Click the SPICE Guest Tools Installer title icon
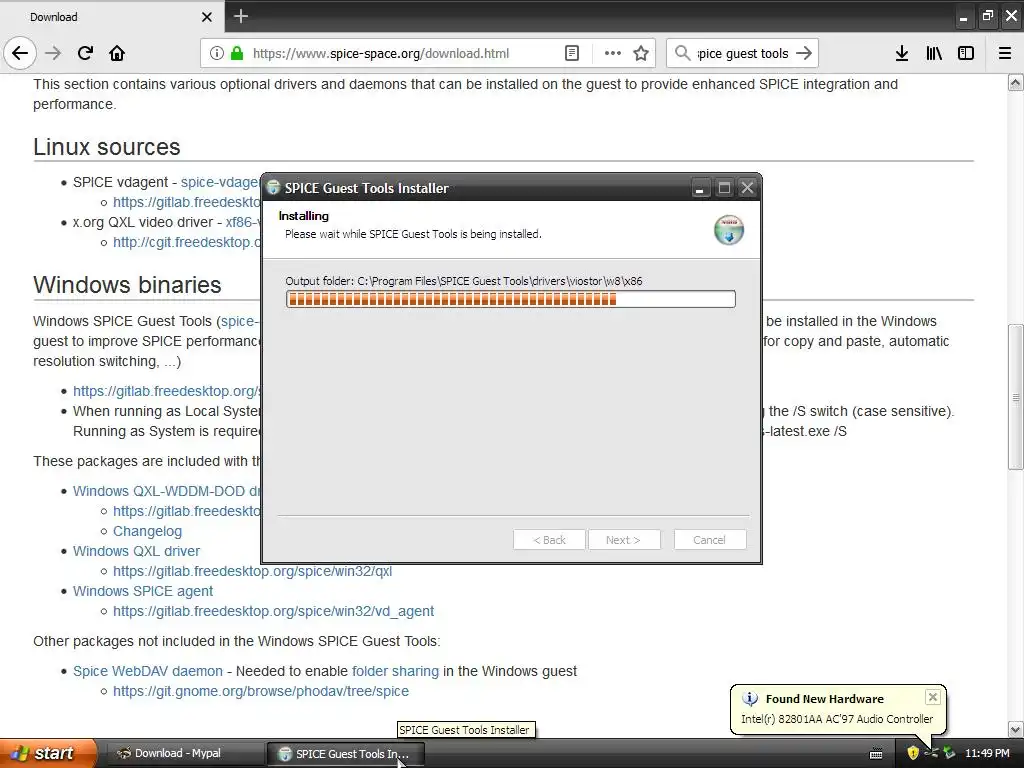The width and height of the screenshot is (1024, 768). pos(274,188)
